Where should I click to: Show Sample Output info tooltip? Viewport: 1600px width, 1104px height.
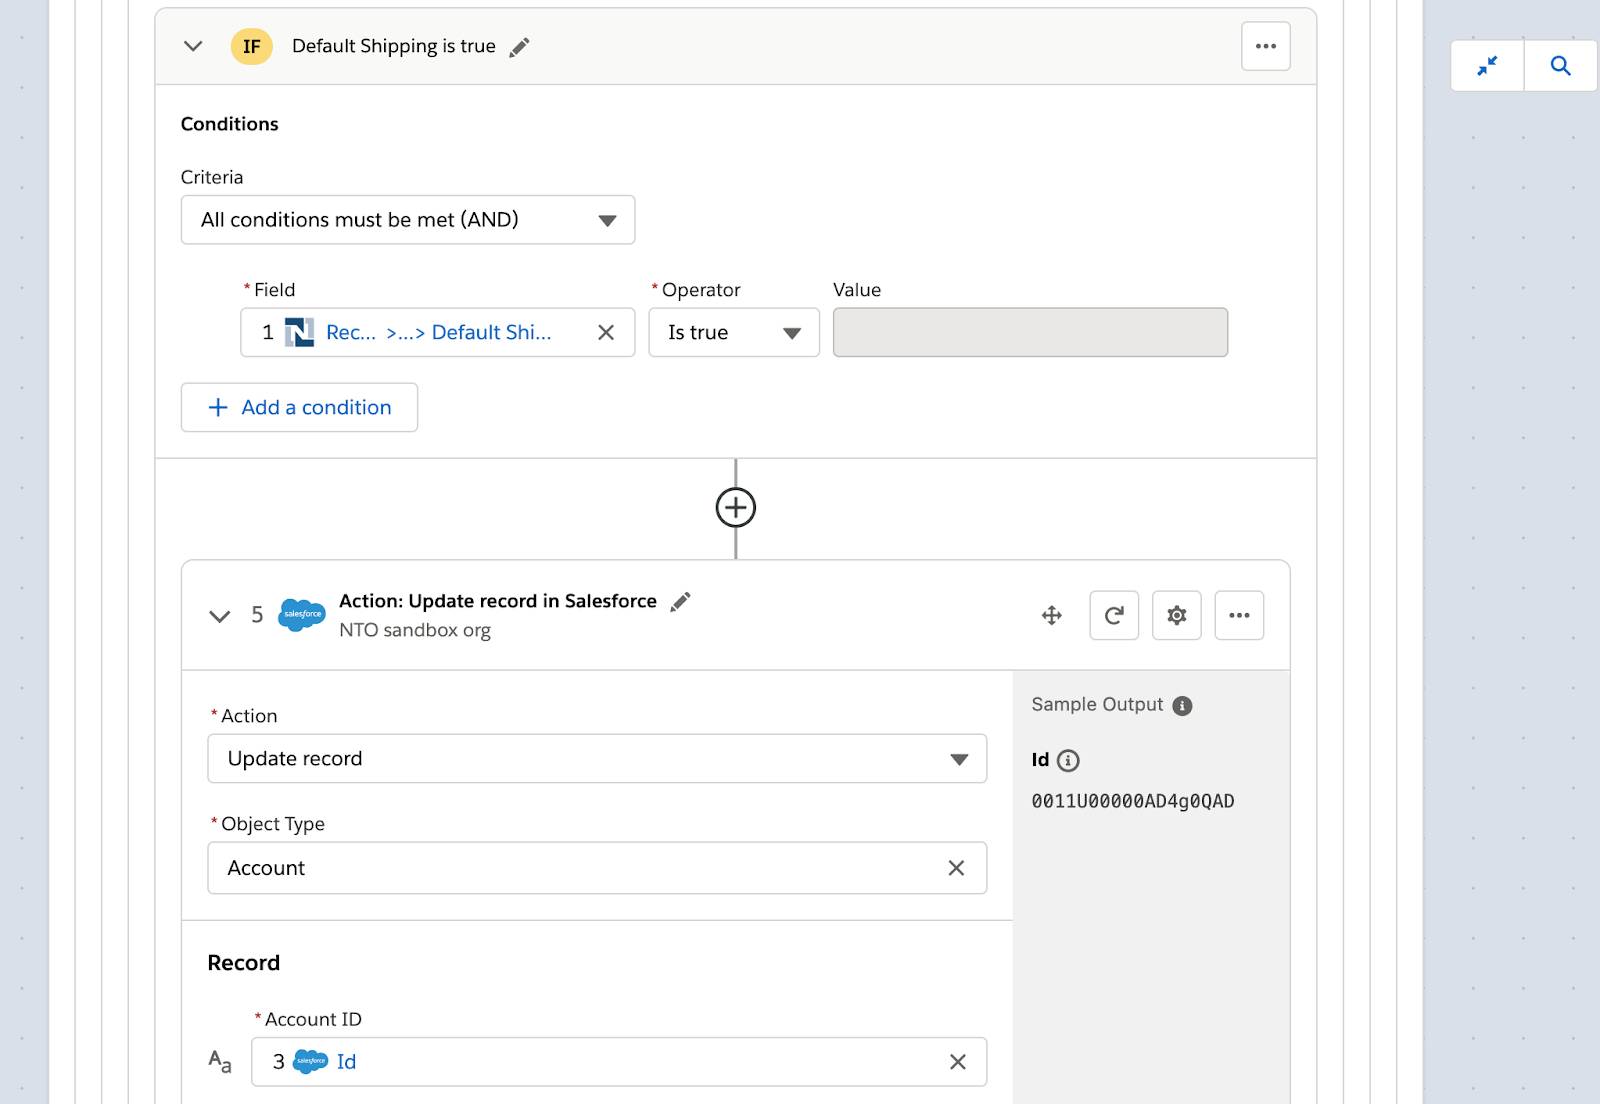pos(1182,706)
